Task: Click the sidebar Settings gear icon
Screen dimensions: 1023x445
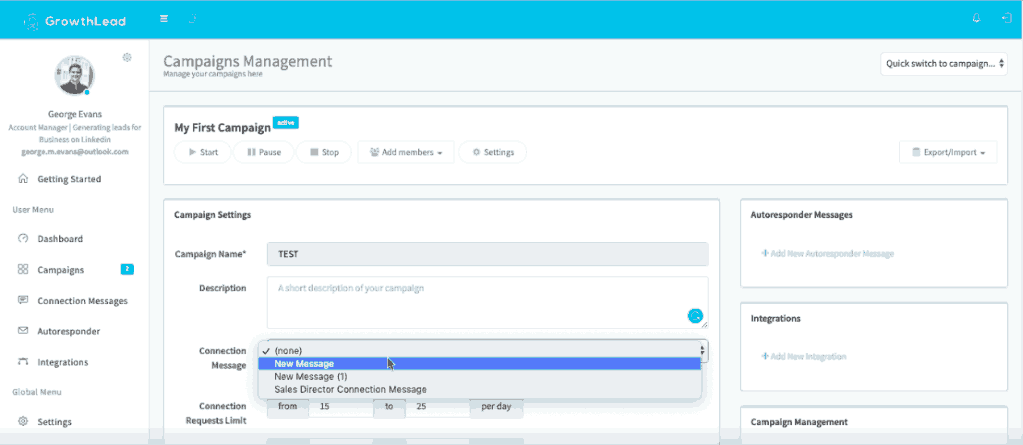Action: click(23, 421)
